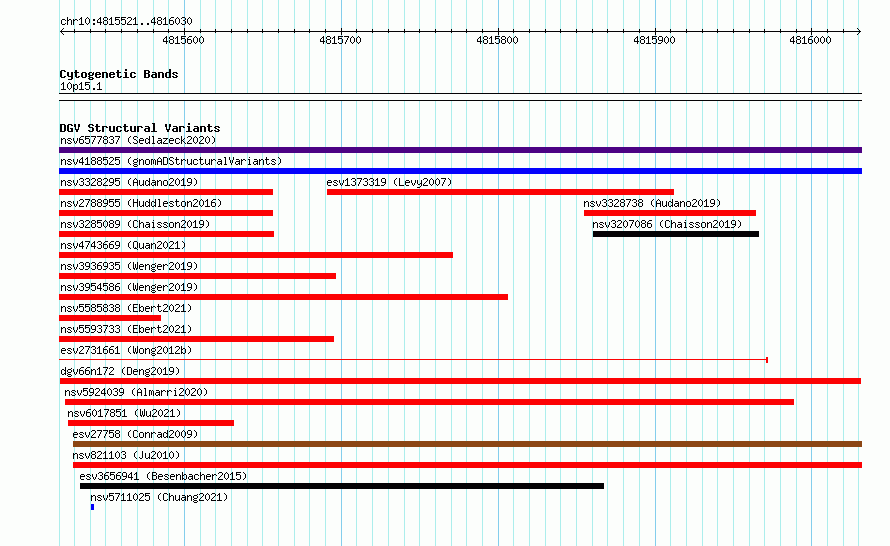The image size is (890, 546).
Task: Open the nsv2788955 (Huddleston2016) label
Action: pos(141,203)
